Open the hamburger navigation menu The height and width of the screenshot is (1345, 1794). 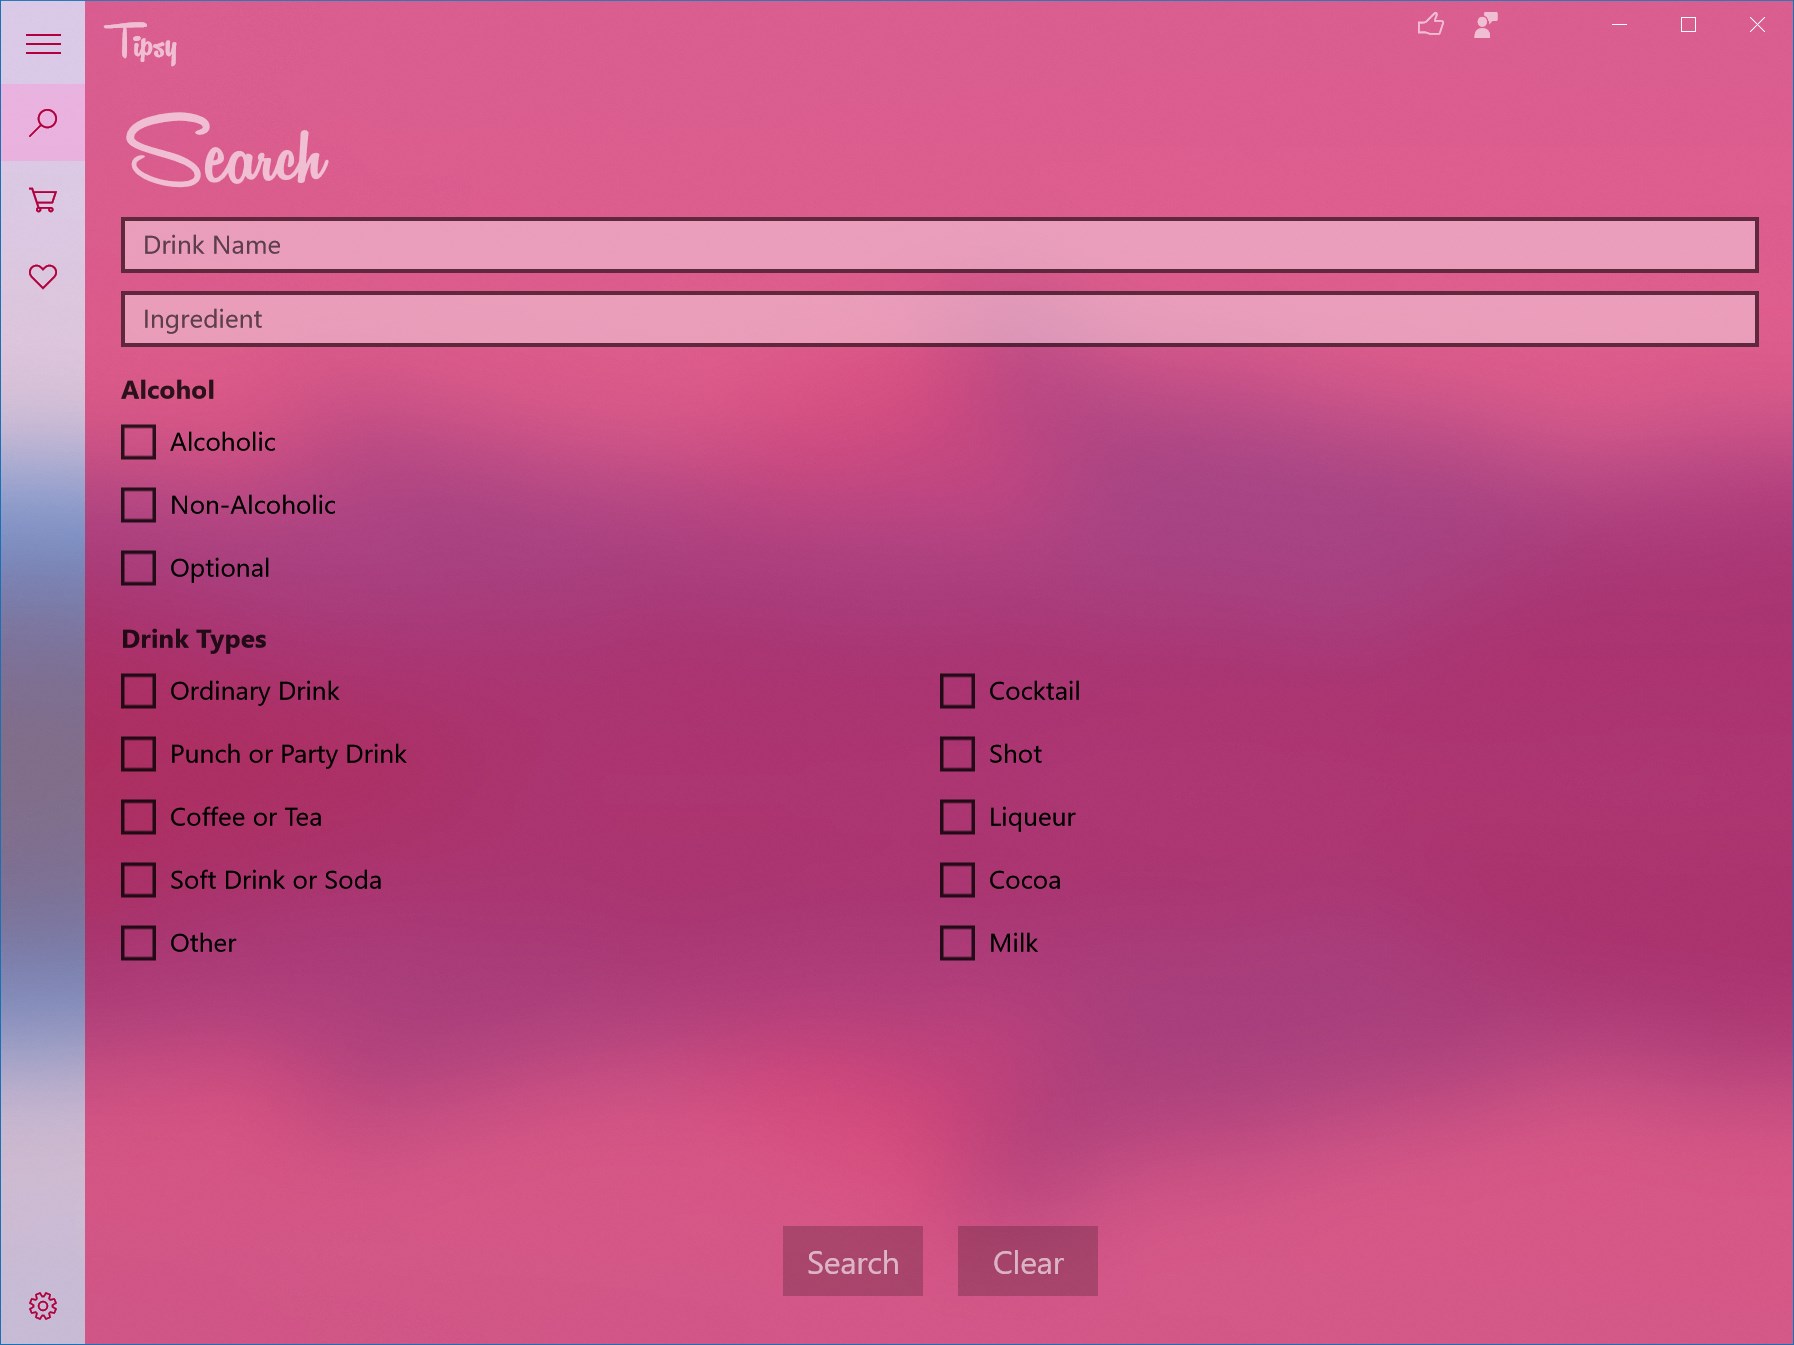point(43,44)
